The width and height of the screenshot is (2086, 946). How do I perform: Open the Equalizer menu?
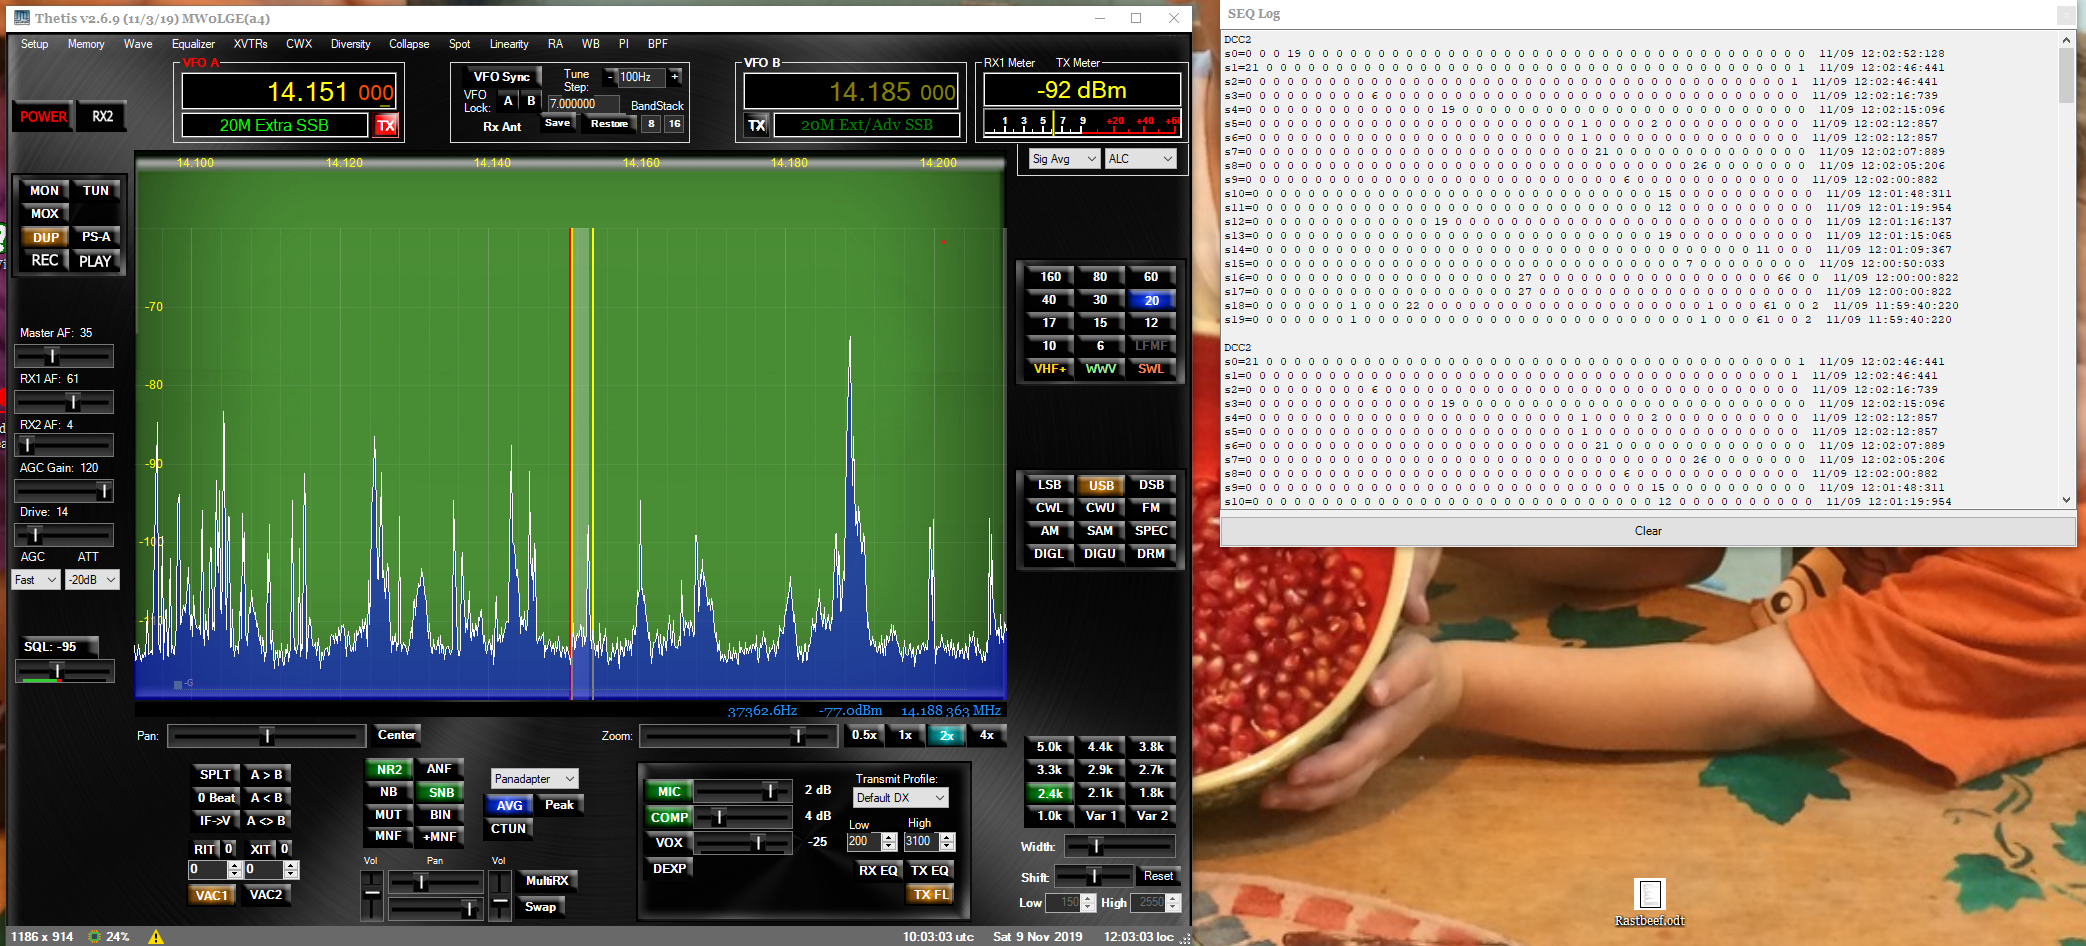coord(193,44)
